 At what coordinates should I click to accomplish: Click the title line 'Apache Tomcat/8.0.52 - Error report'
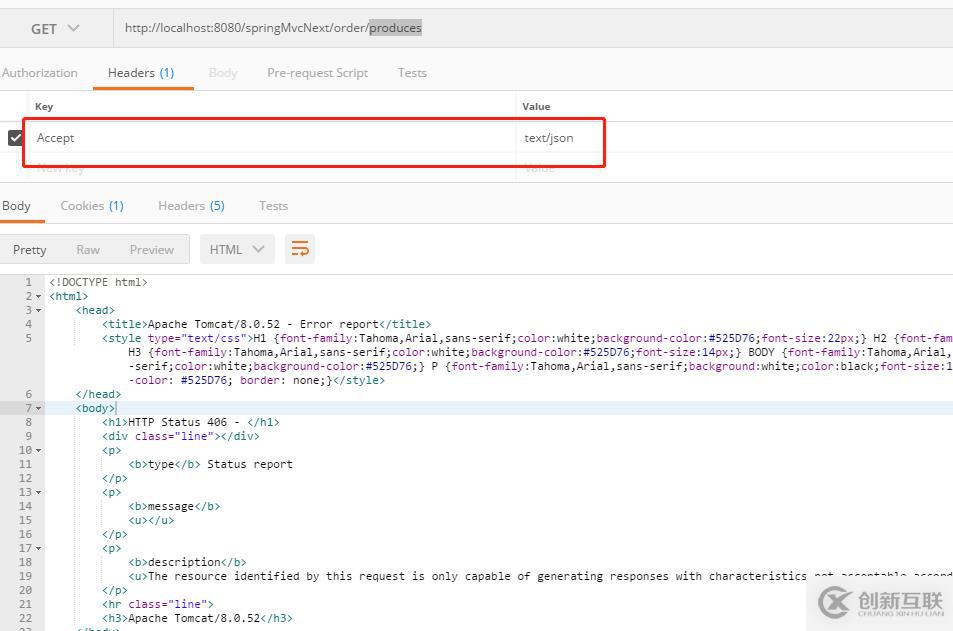click(x=266, y=324)
